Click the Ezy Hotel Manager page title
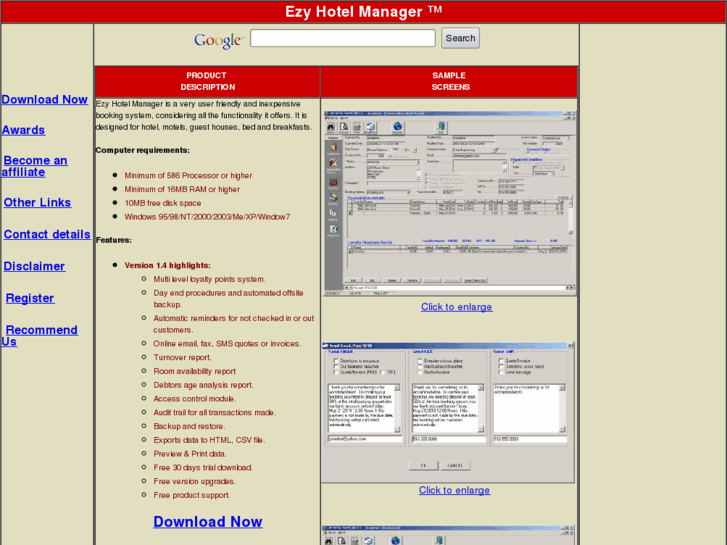Viewport: 727px width, 545px height. tap(364, 12)
